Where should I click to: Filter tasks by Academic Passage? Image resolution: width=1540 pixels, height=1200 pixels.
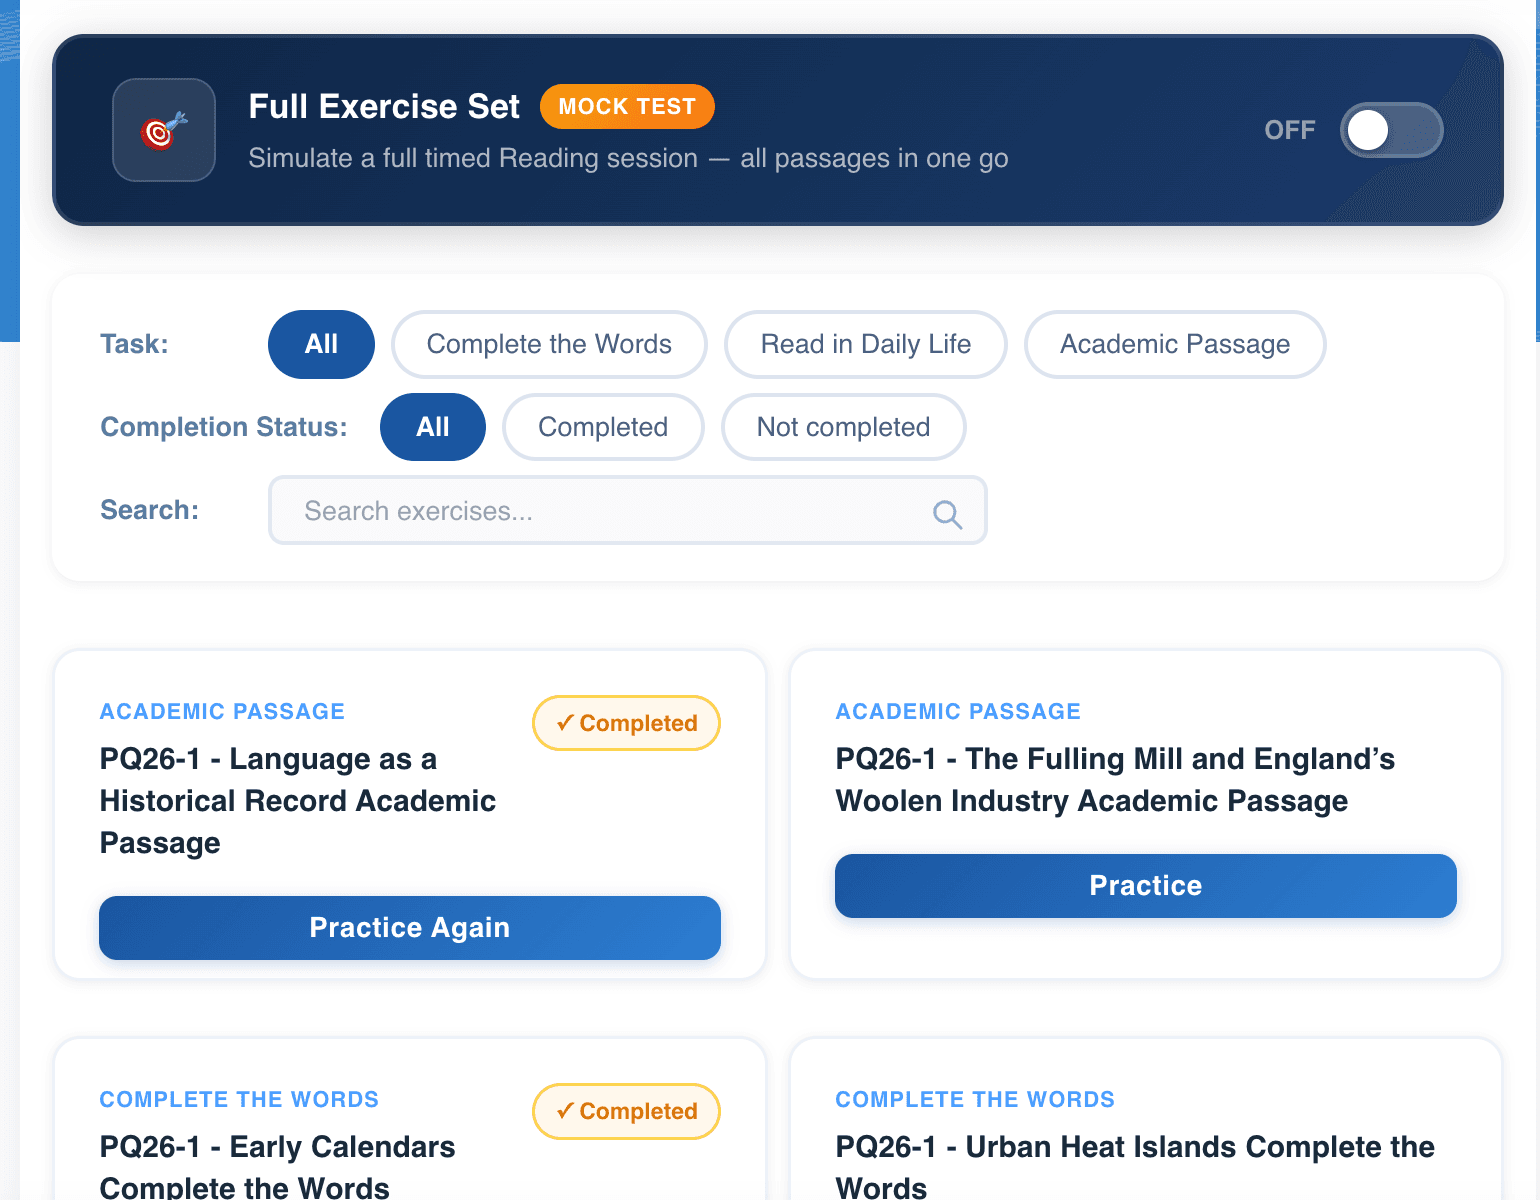tap(1175, 344)
